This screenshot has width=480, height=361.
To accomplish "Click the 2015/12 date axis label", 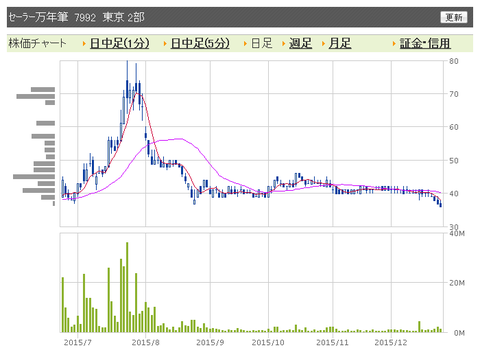I will [x=391, y=342].
